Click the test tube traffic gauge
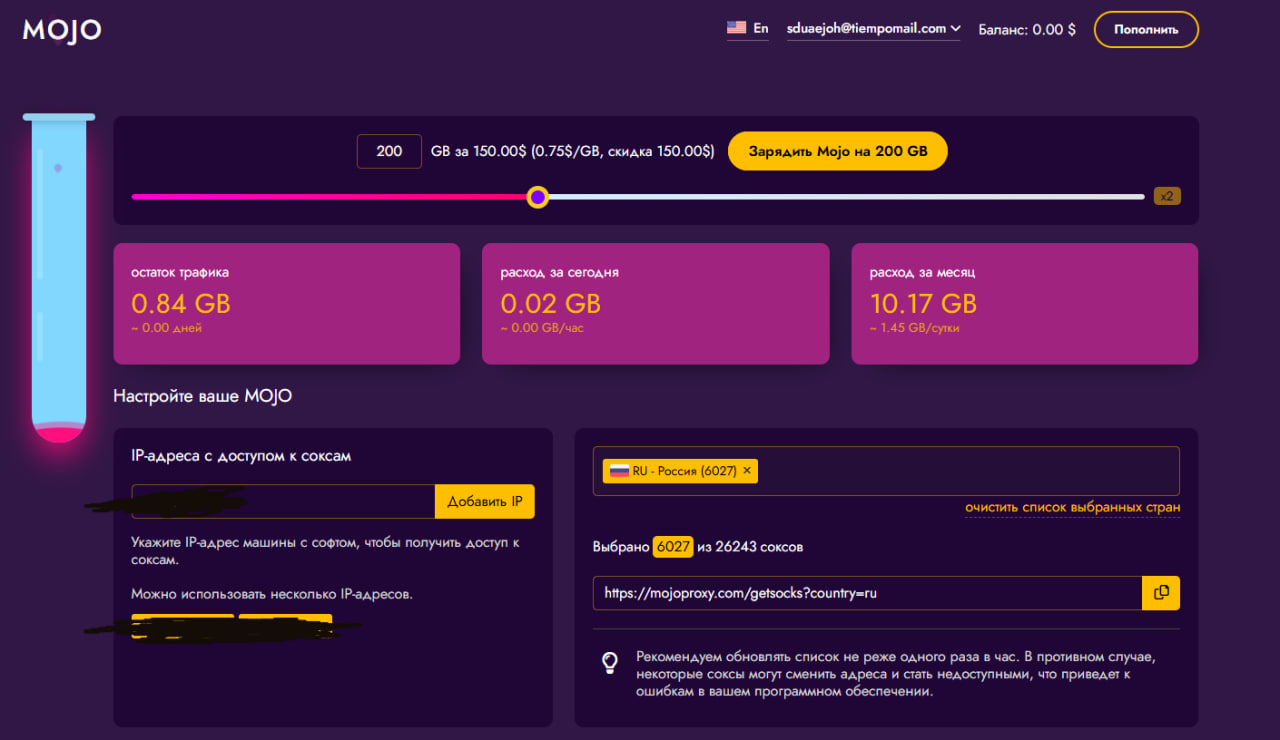The width and height of the screenshot is (1280, 740). [x=59, y=278]
